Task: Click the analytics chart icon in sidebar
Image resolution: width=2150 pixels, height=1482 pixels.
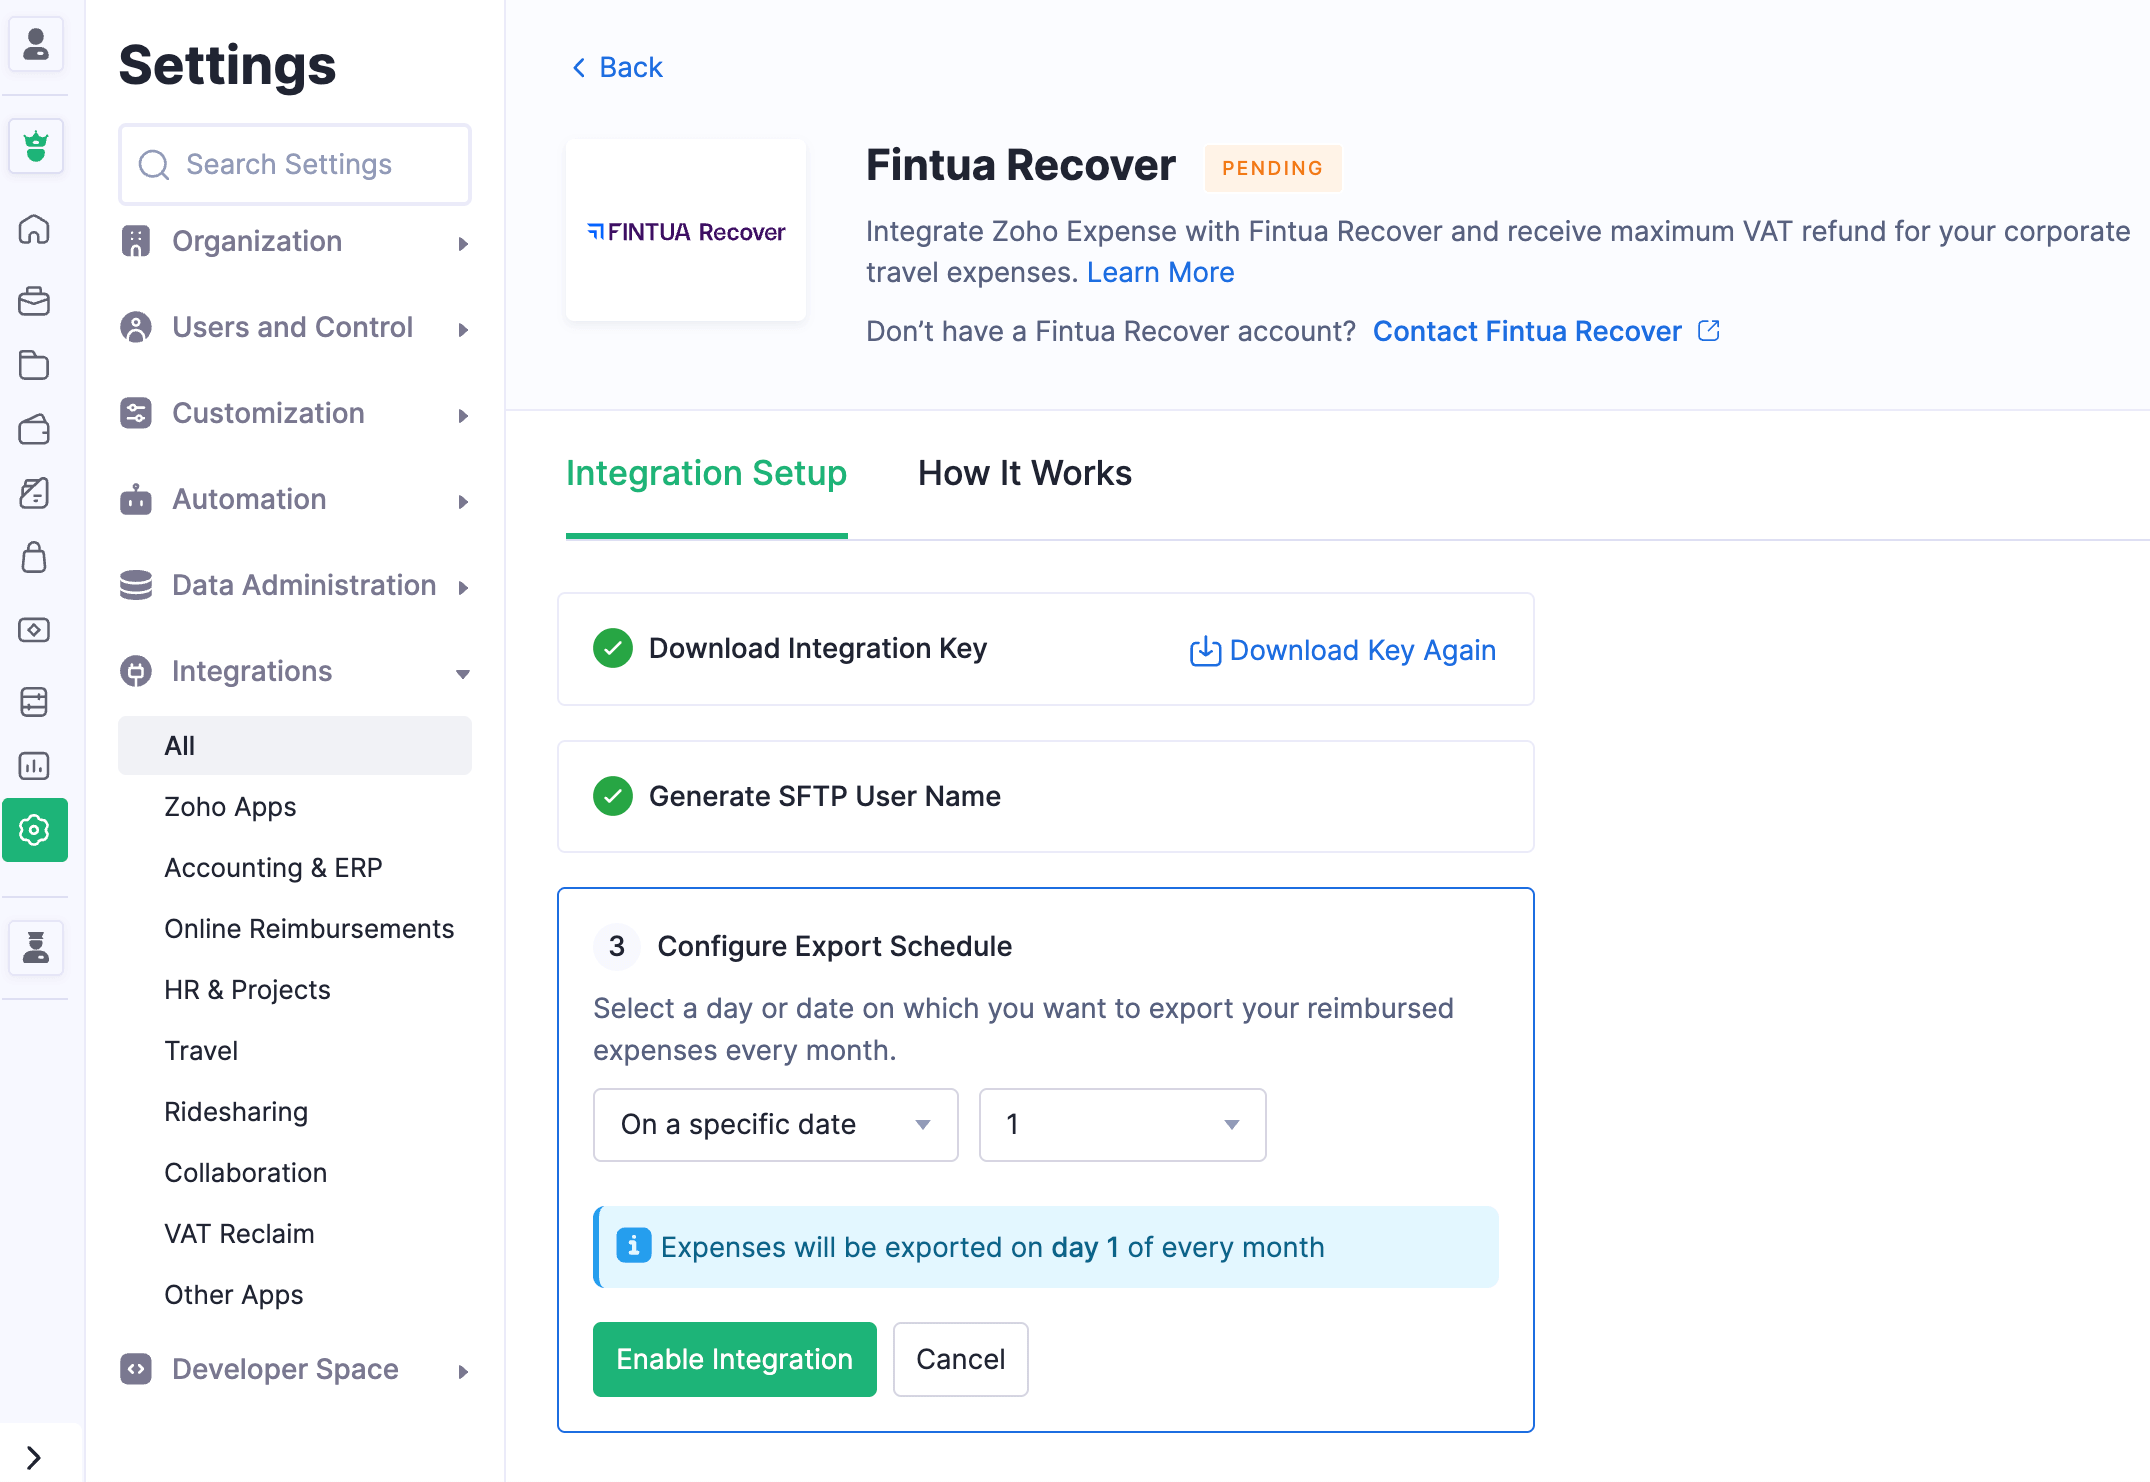Action: click(34, 766)
